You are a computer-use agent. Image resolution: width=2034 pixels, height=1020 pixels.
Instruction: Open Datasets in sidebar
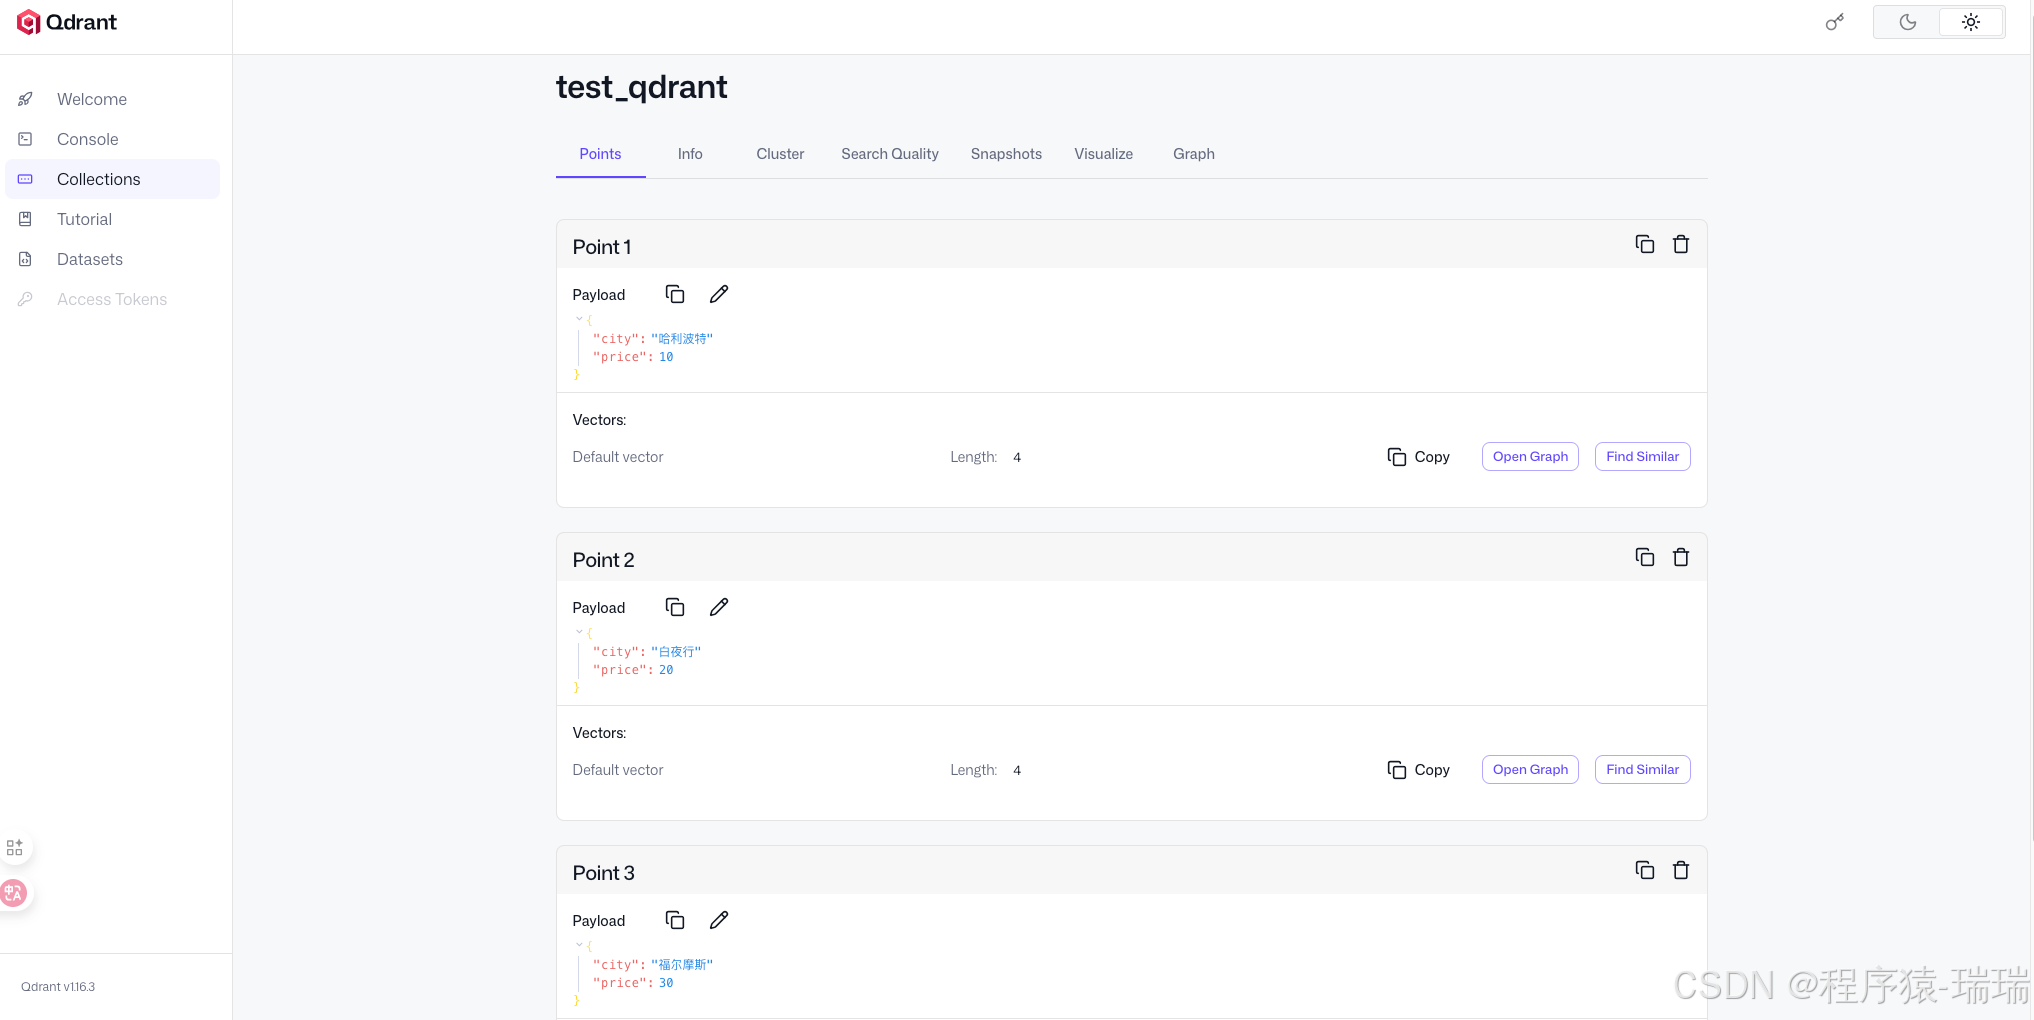pyautogui.click(x=112, y=259)
